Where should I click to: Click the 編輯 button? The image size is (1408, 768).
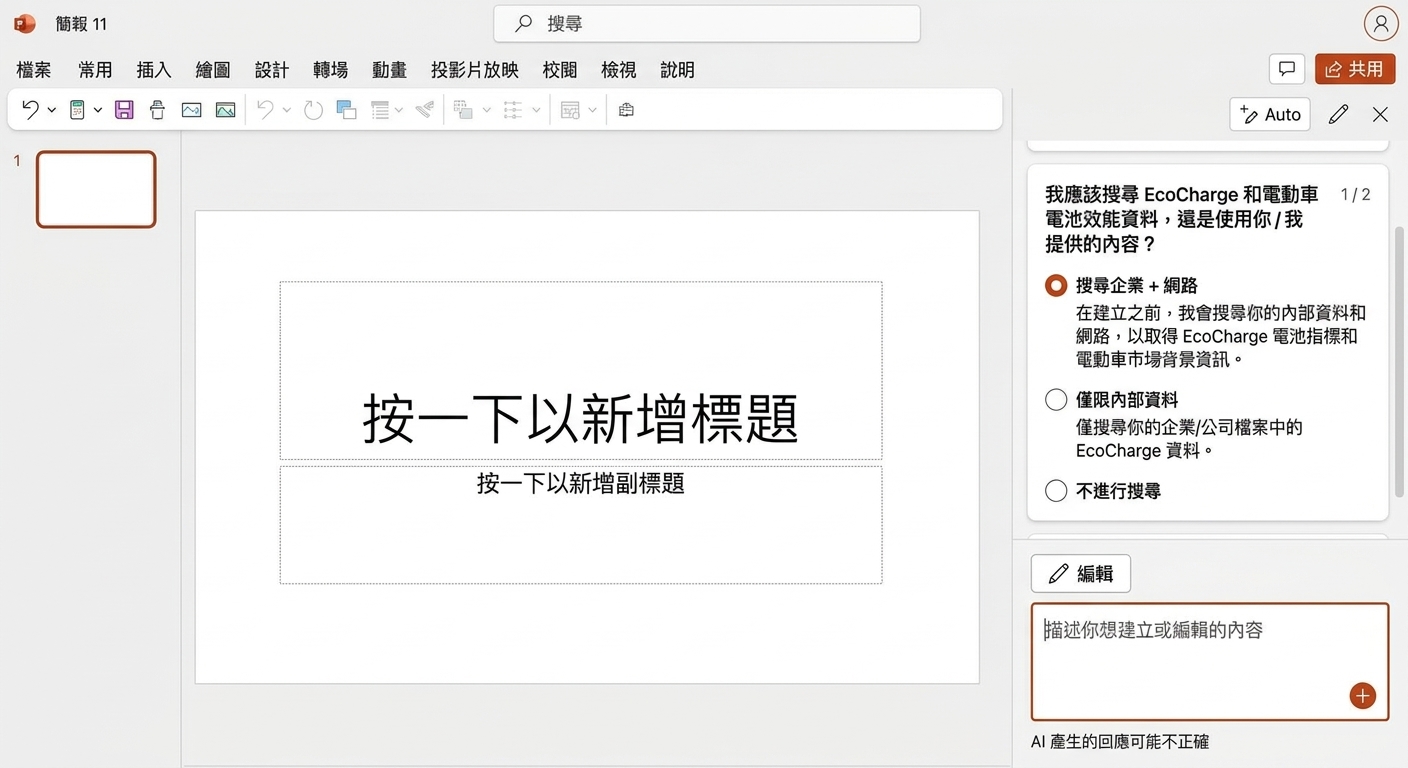pos(1081,574)
